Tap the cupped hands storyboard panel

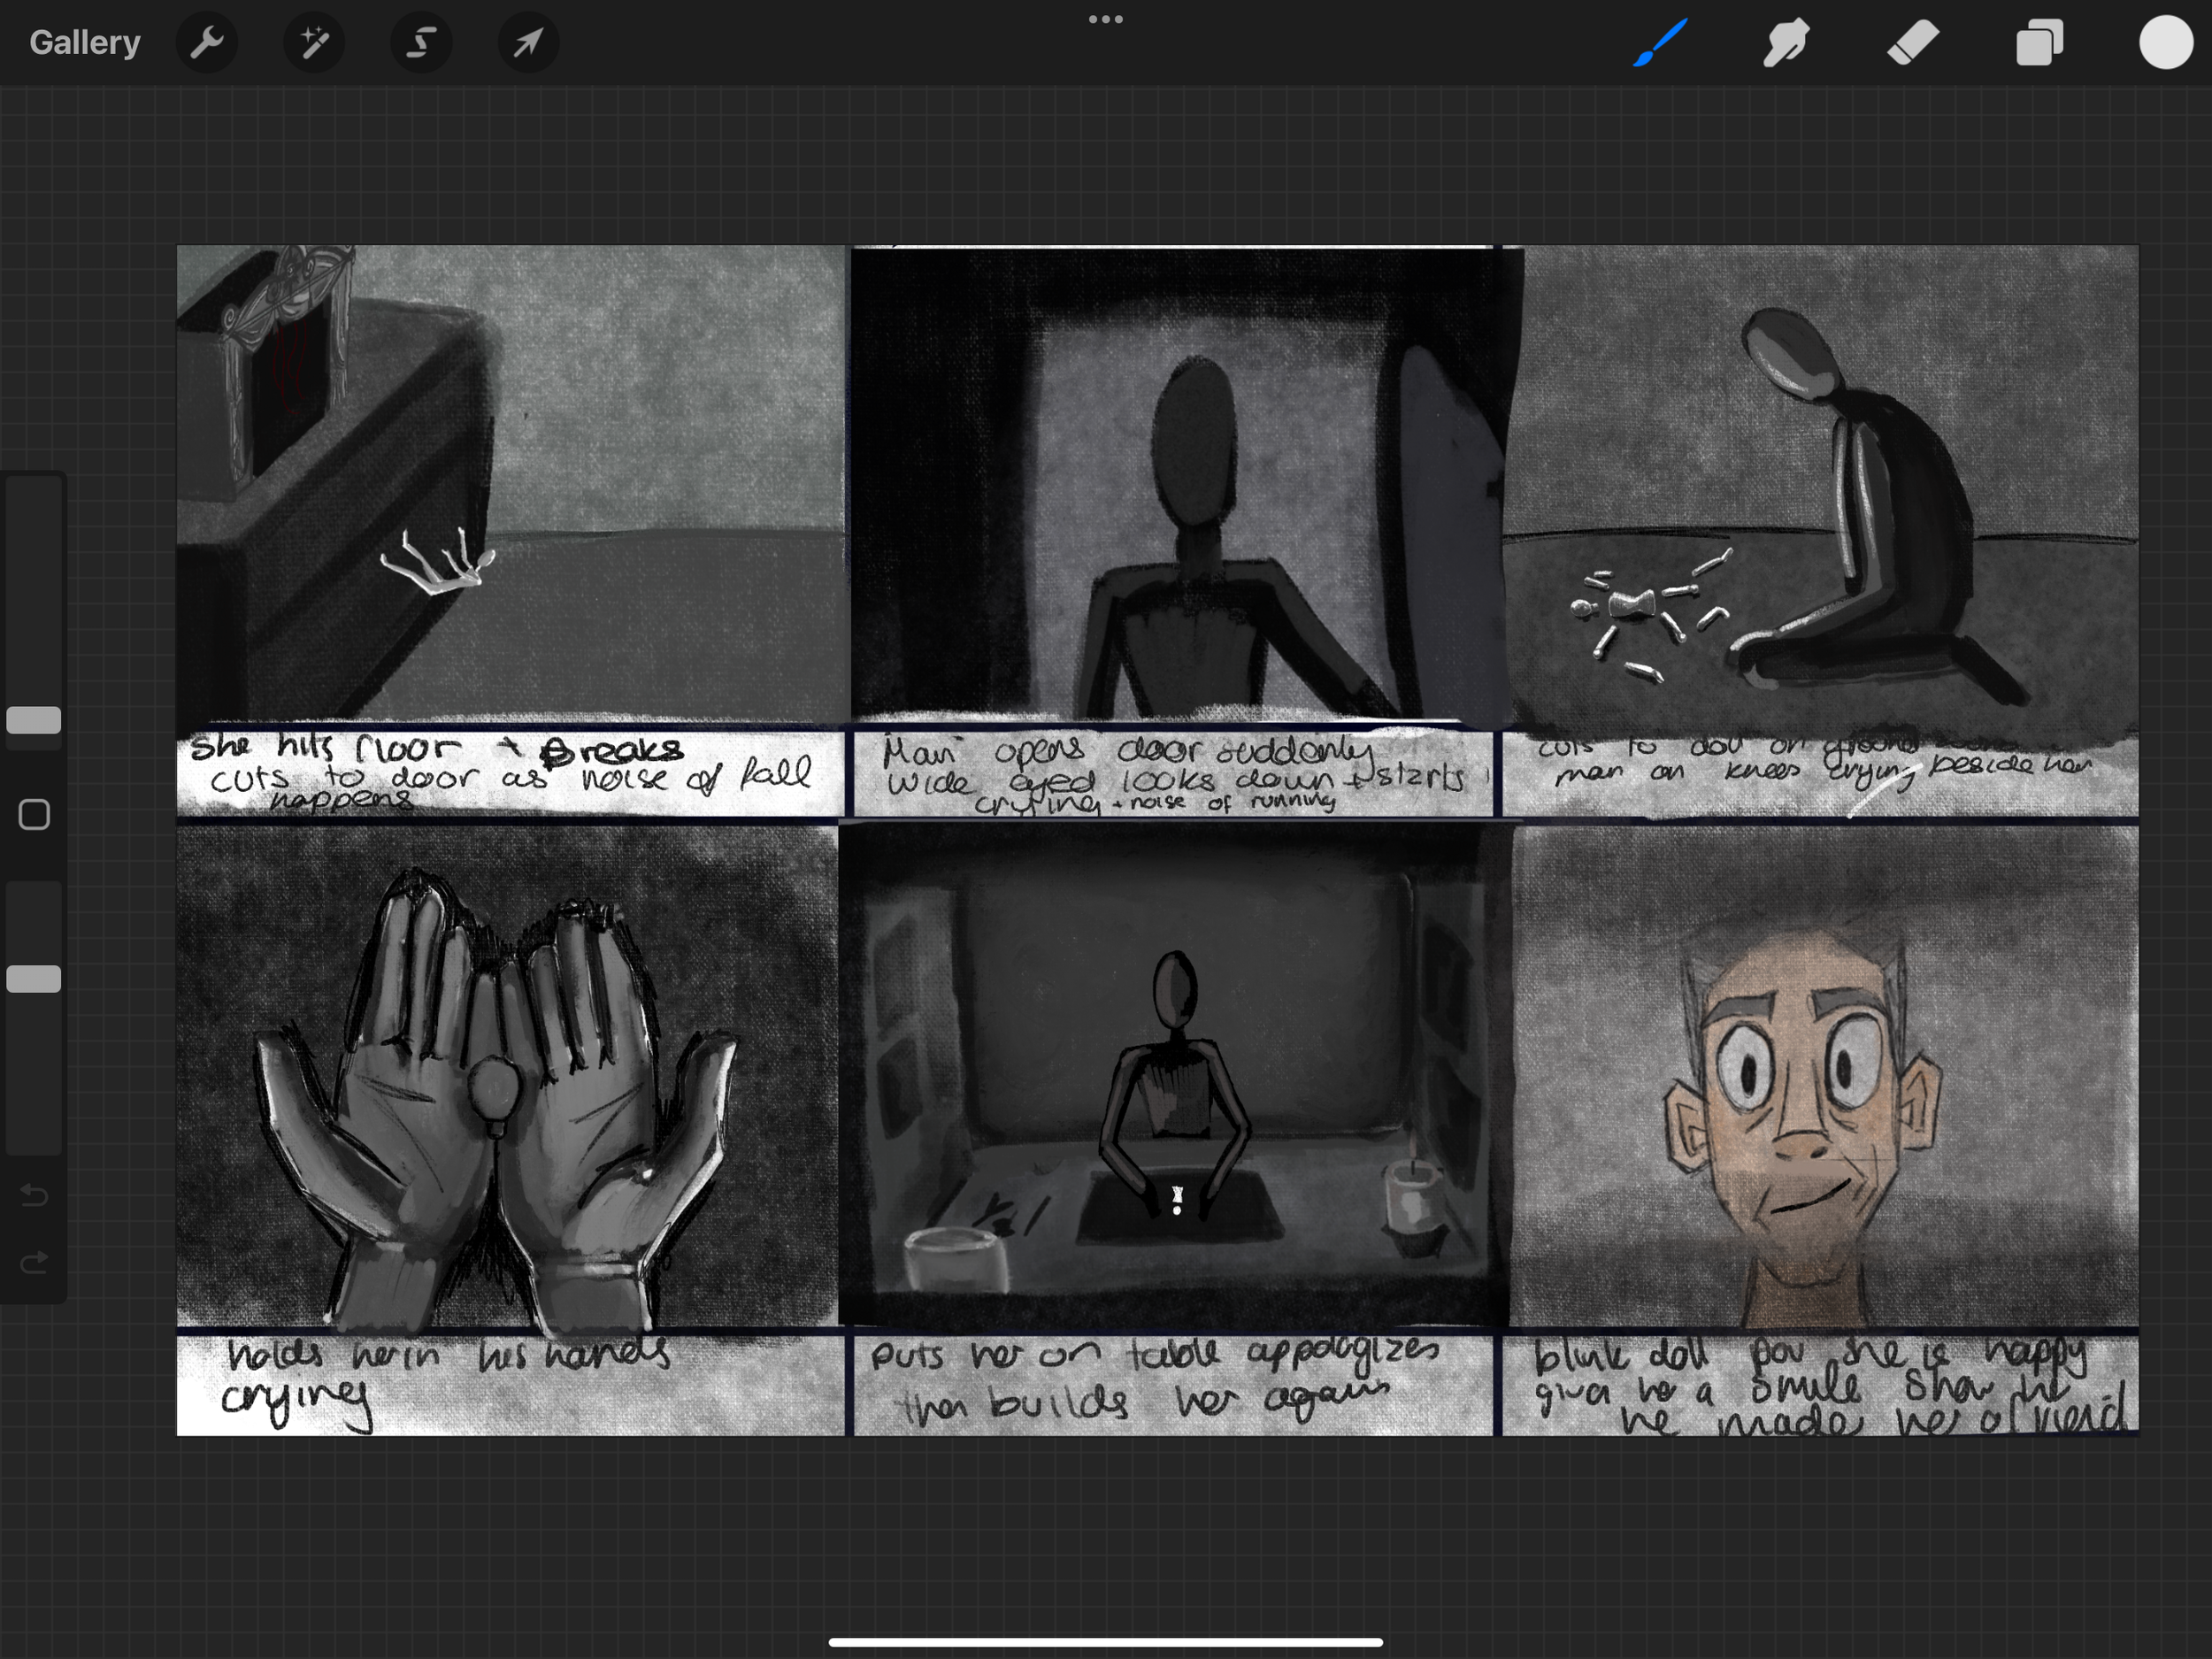507,1076
